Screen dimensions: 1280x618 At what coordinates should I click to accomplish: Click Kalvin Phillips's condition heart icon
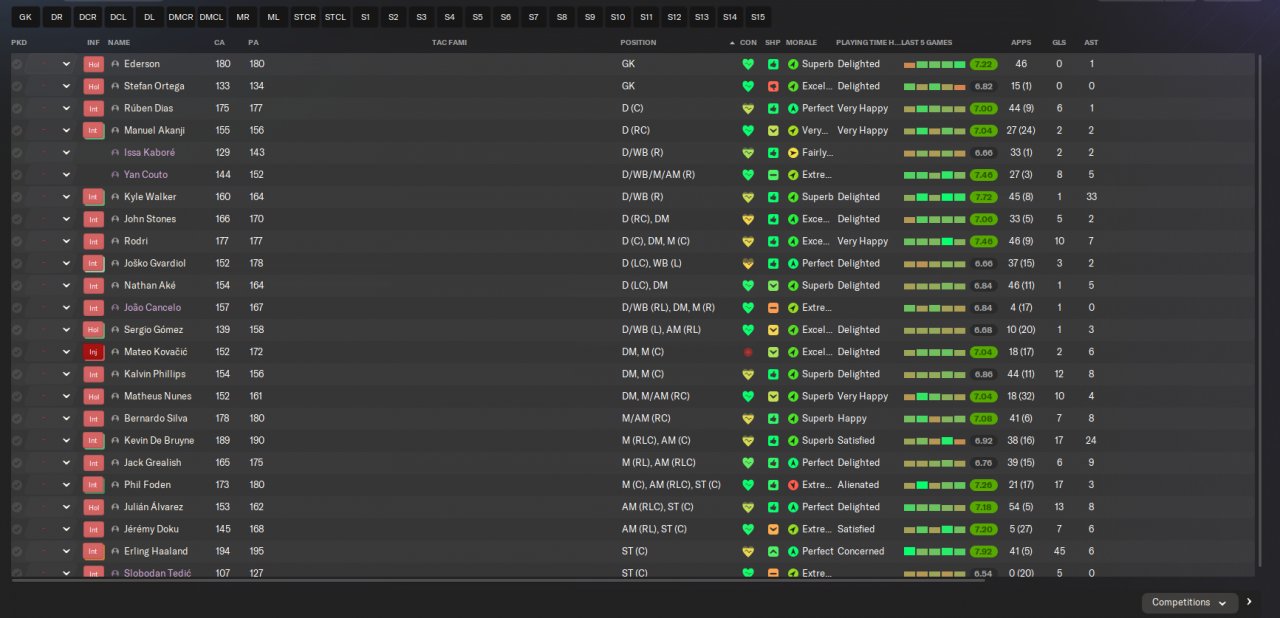[747, 374]
